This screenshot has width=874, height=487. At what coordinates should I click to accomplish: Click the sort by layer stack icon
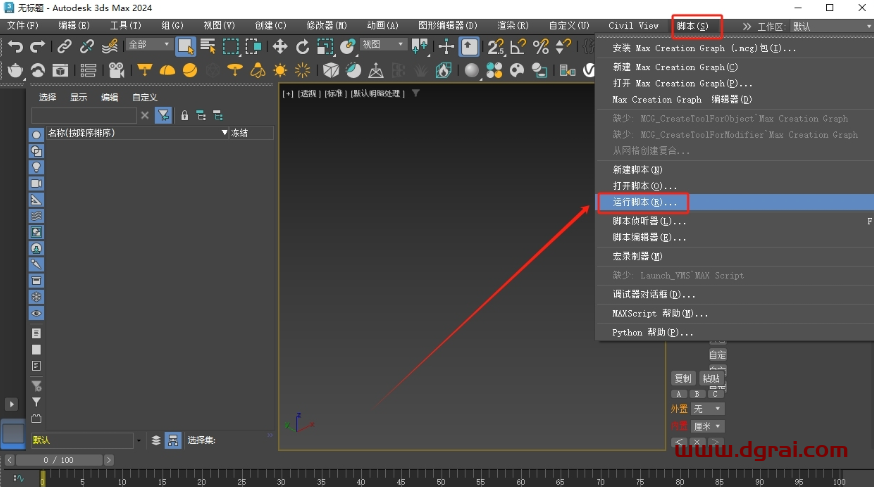pos(156,440)
